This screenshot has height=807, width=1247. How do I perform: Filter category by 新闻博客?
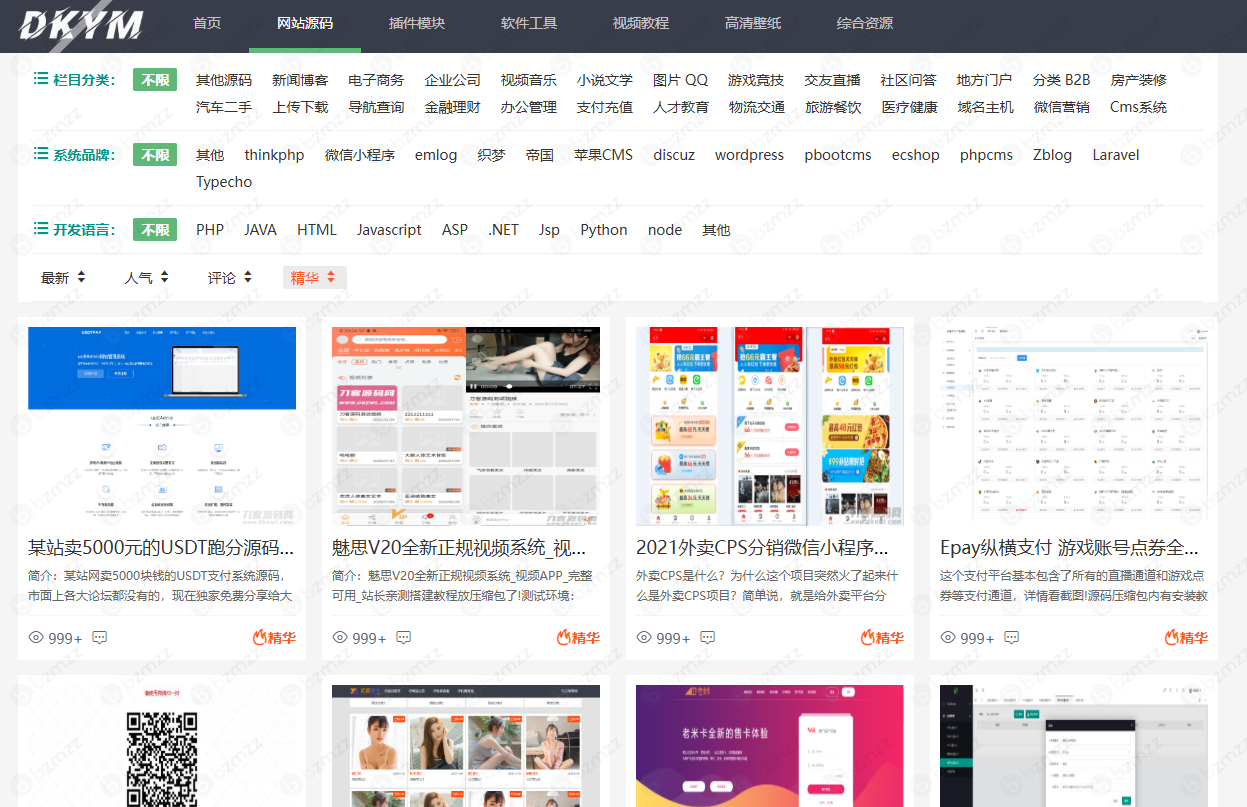point(300,80)
